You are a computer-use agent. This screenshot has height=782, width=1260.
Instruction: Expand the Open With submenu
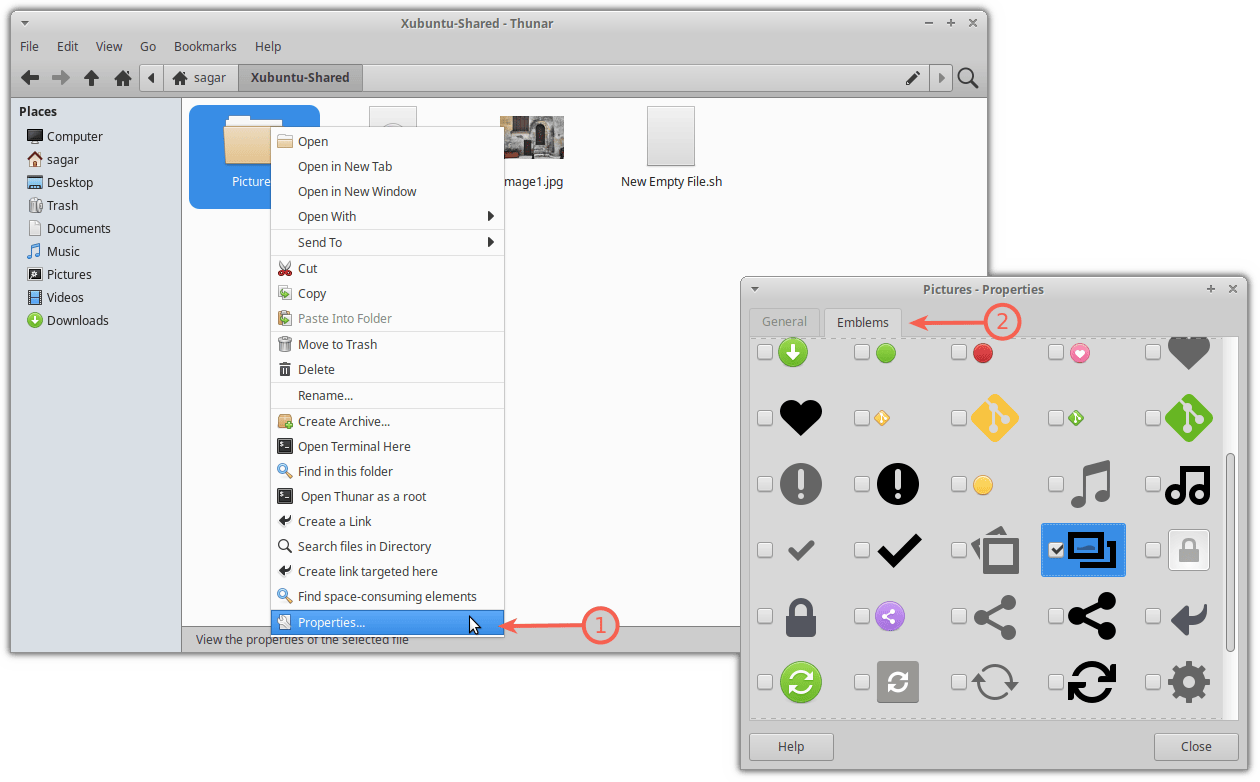click(x=387, y=217)
